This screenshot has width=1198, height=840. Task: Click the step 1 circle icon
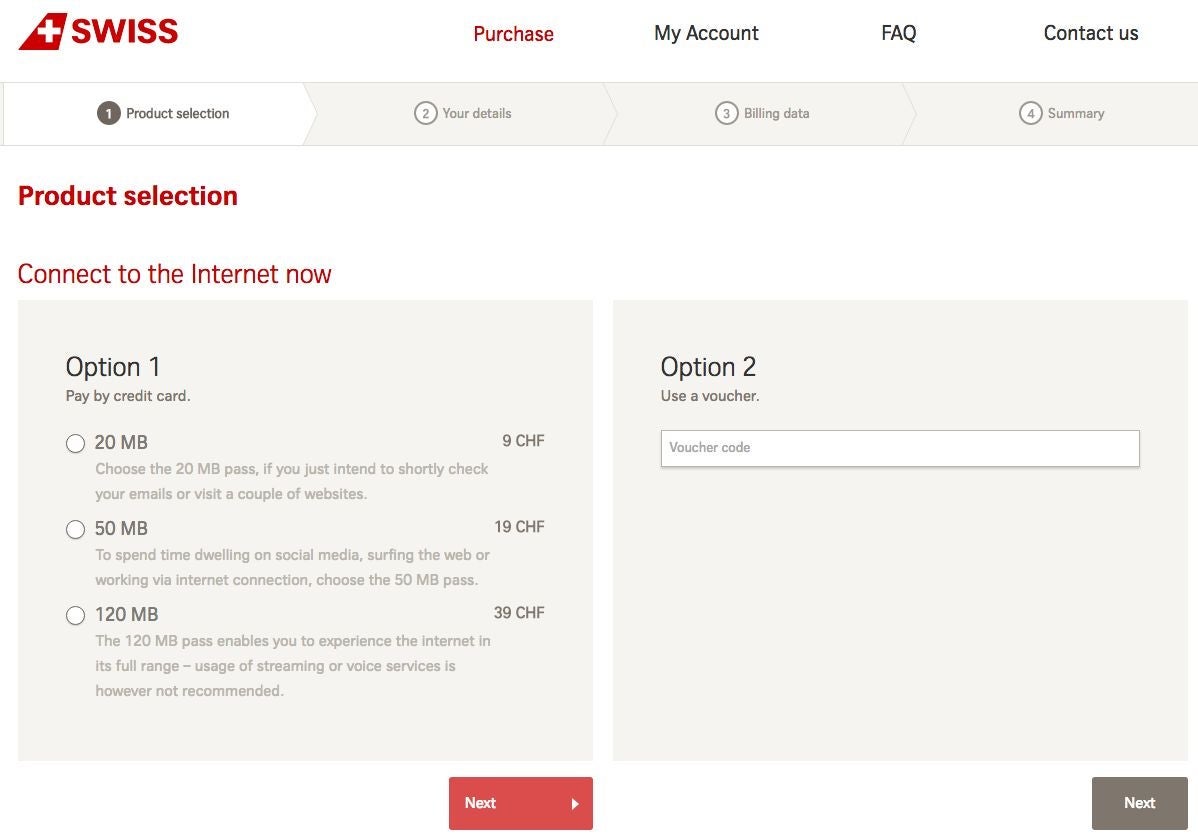108,113
